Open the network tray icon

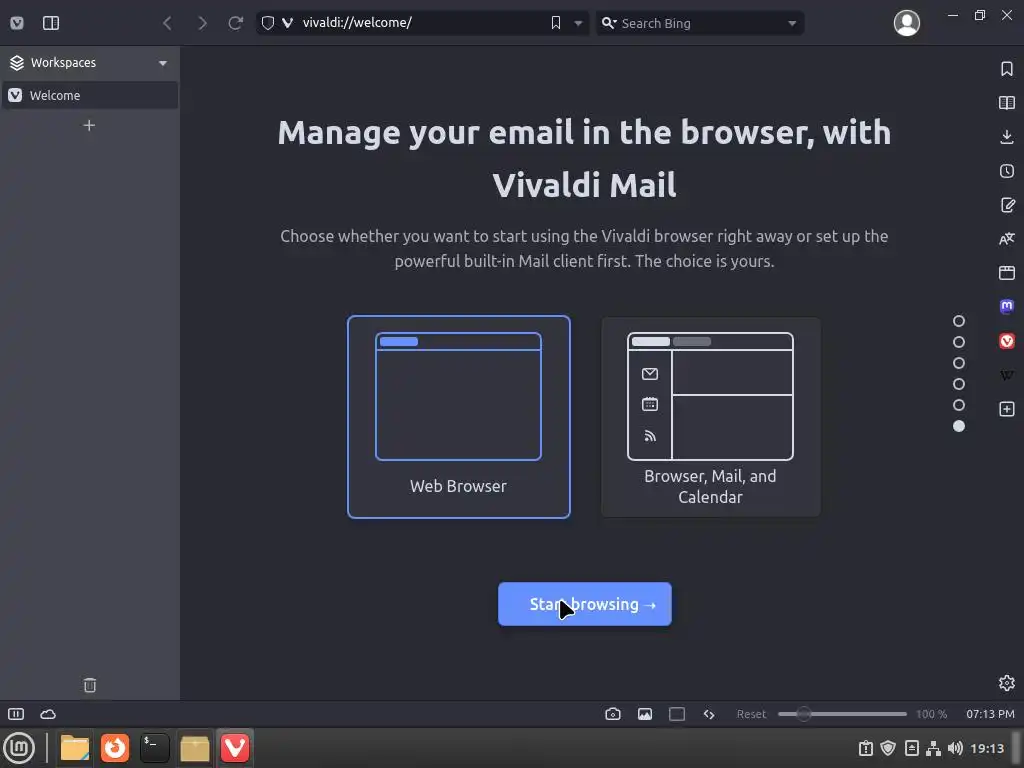(933, 748)
